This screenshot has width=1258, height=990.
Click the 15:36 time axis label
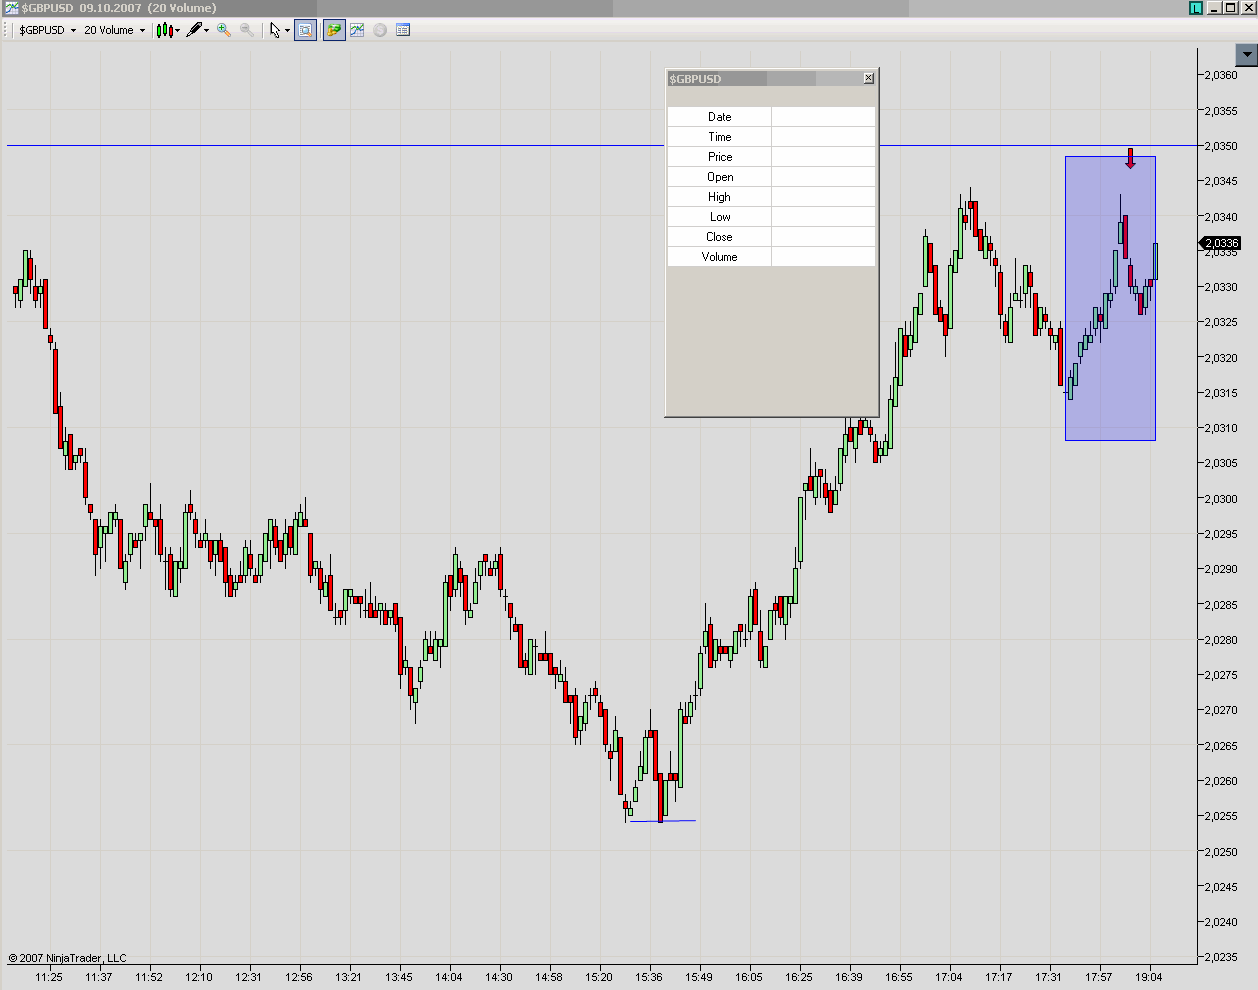coord(649,977)
